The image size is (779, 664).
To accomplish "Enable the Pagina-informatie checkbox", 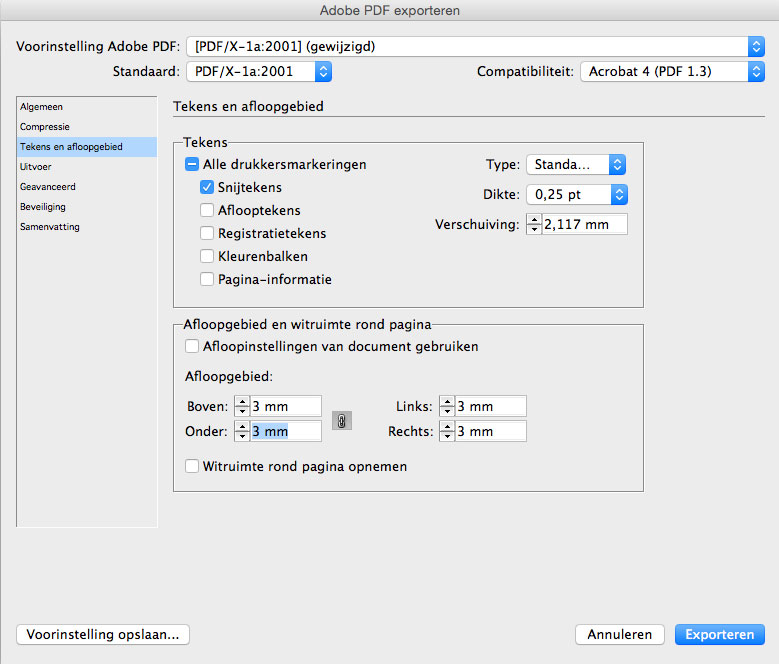I will click(207, 279).
